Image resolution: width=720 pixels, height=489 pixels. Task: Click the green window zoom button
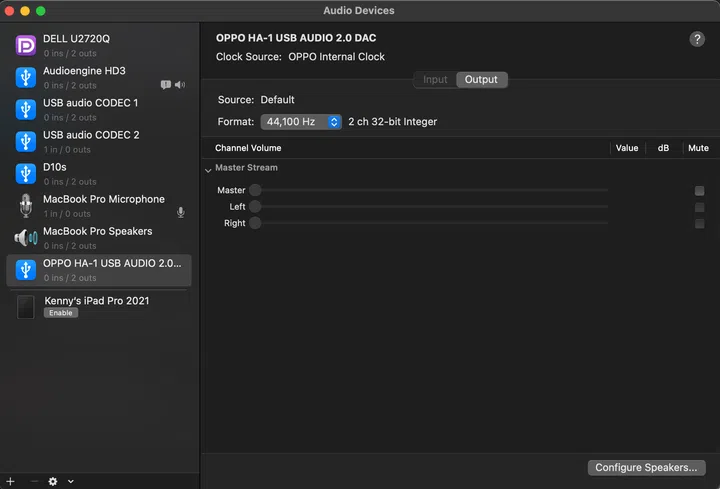coord(40,11)
